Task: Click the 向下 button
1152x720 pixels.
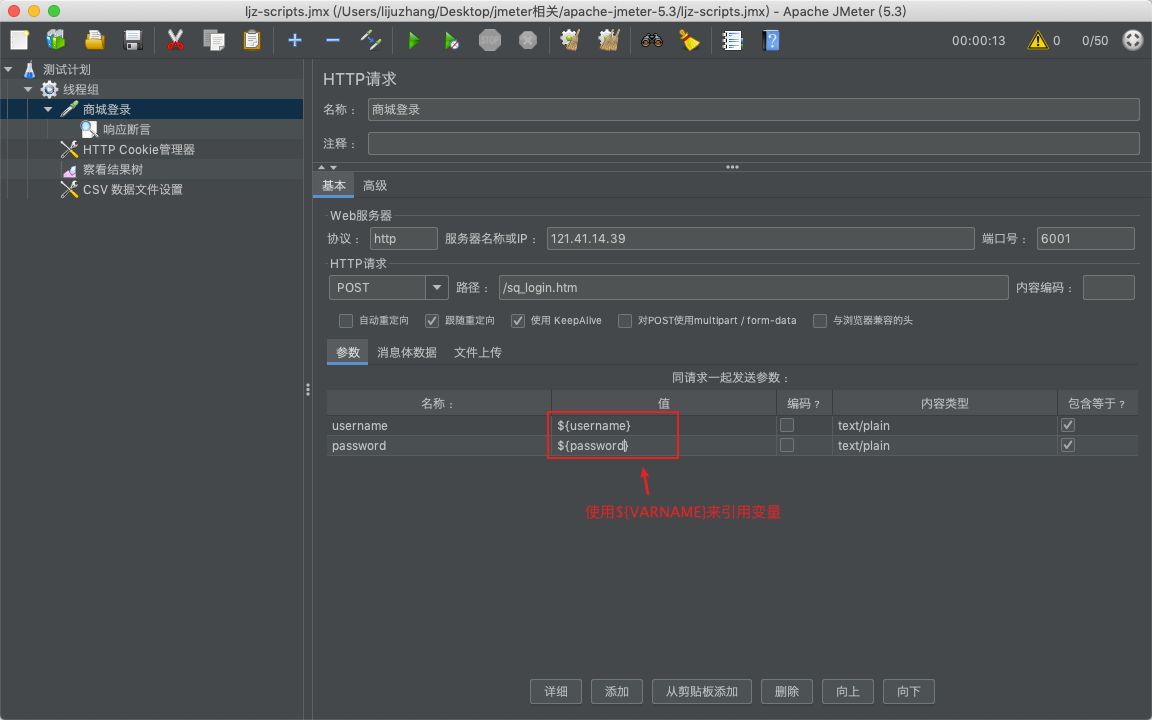Action: (909, 691)
